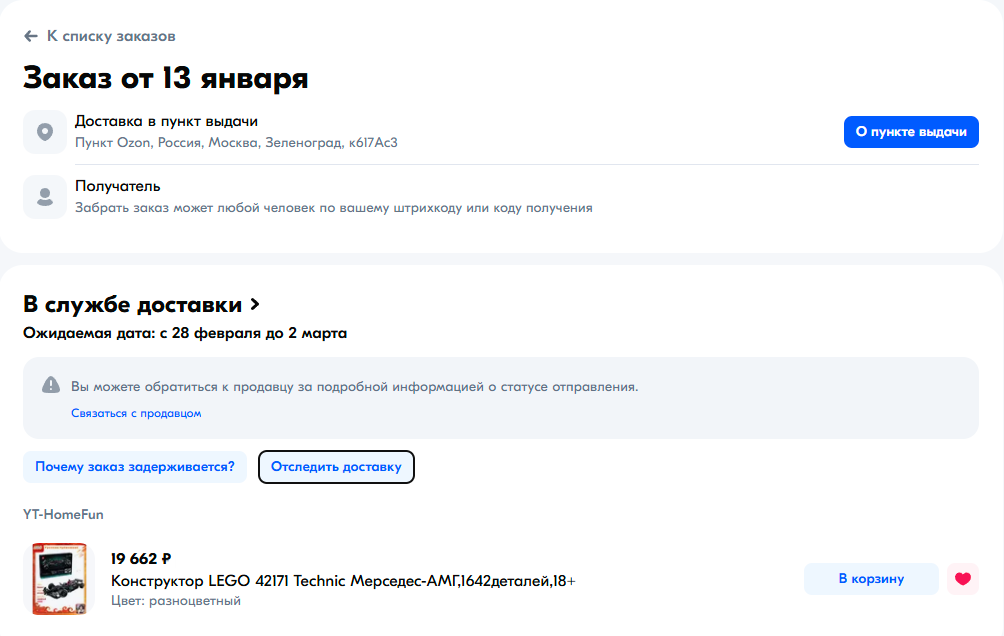
Task: Click the warning triangle icon
Action: click(x=51, y=385)
